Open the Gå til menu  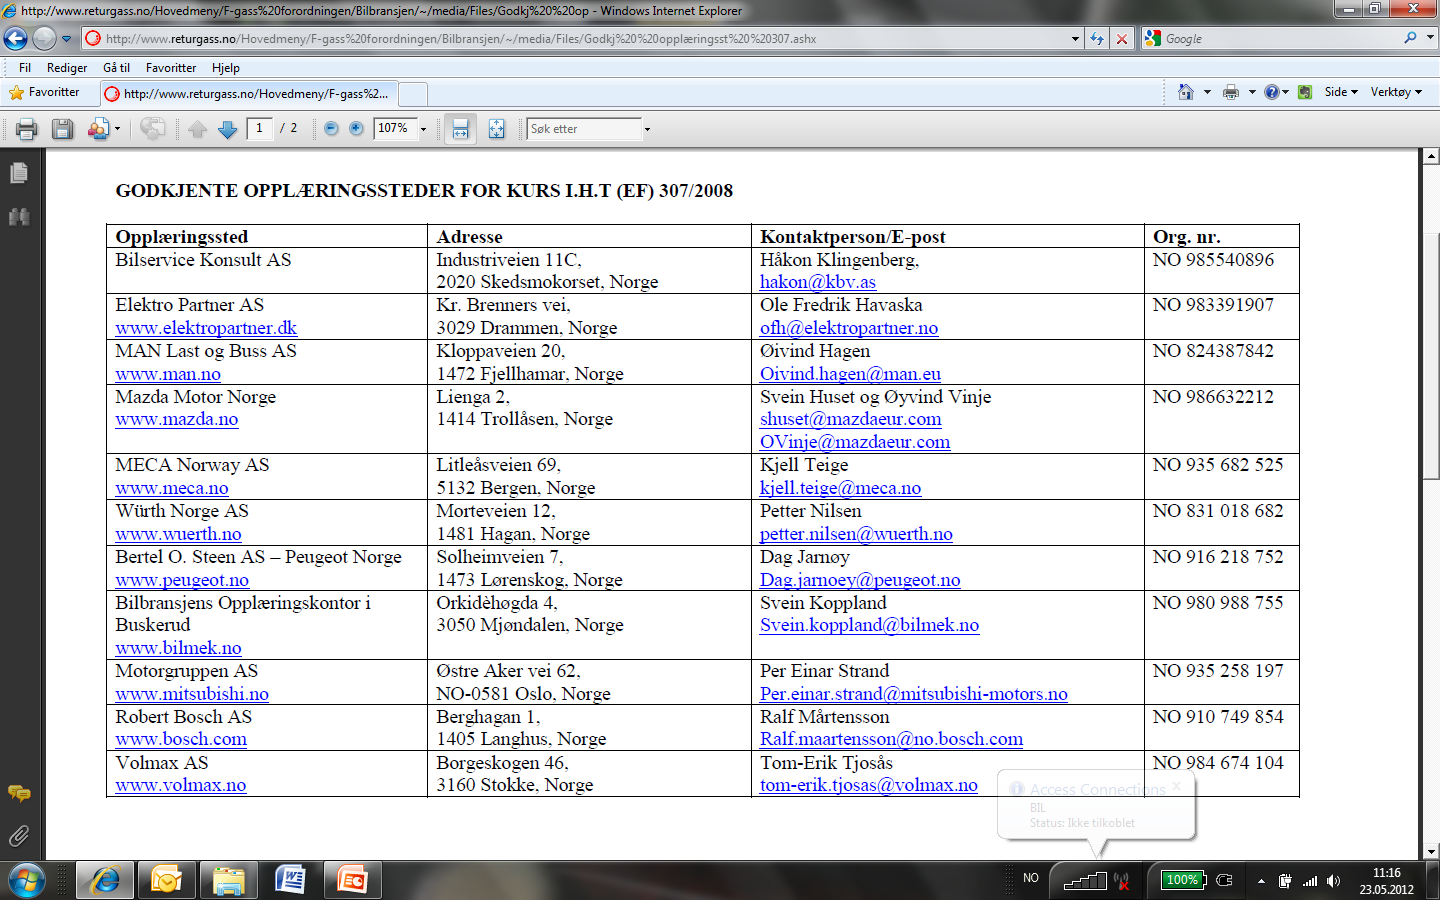point(117,68)
